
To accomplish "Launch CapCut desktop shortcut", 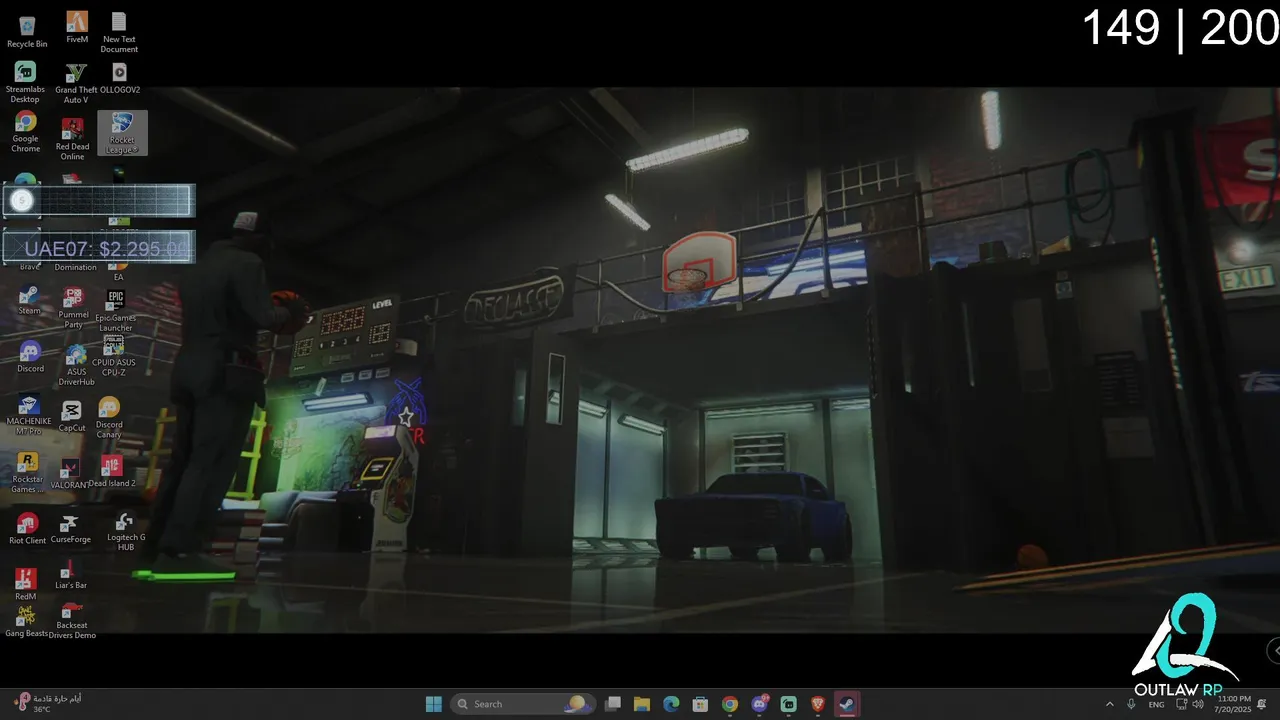I will point(72,417).
